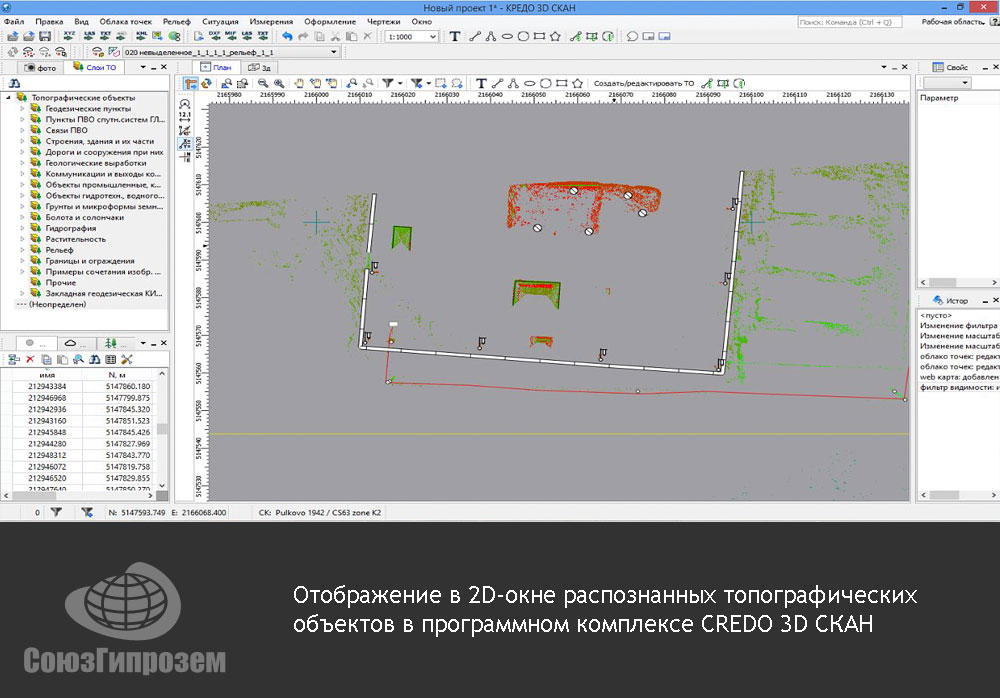
Task: Select the rectangle drawing tool in the plan toolbar
Action: click(561, 84)
